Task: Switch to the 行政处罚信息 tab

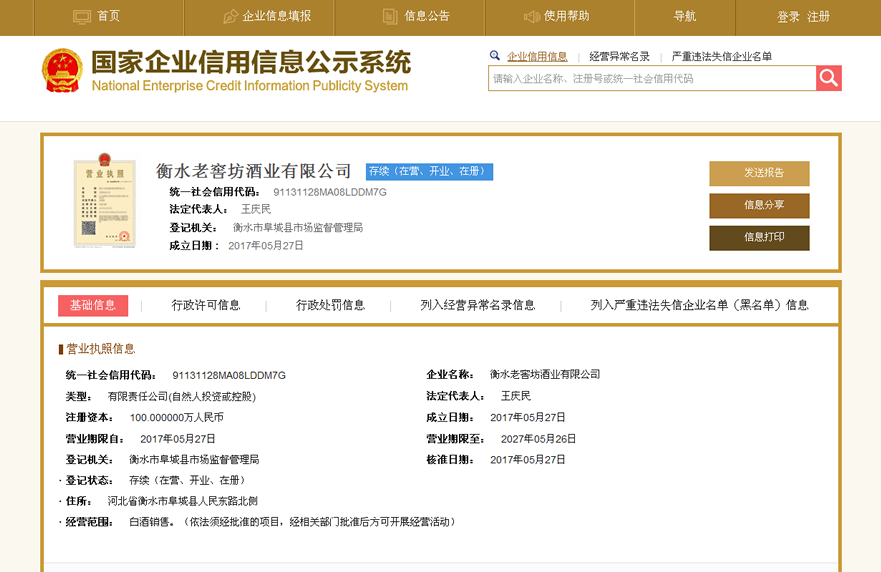Action: point(330,305)
